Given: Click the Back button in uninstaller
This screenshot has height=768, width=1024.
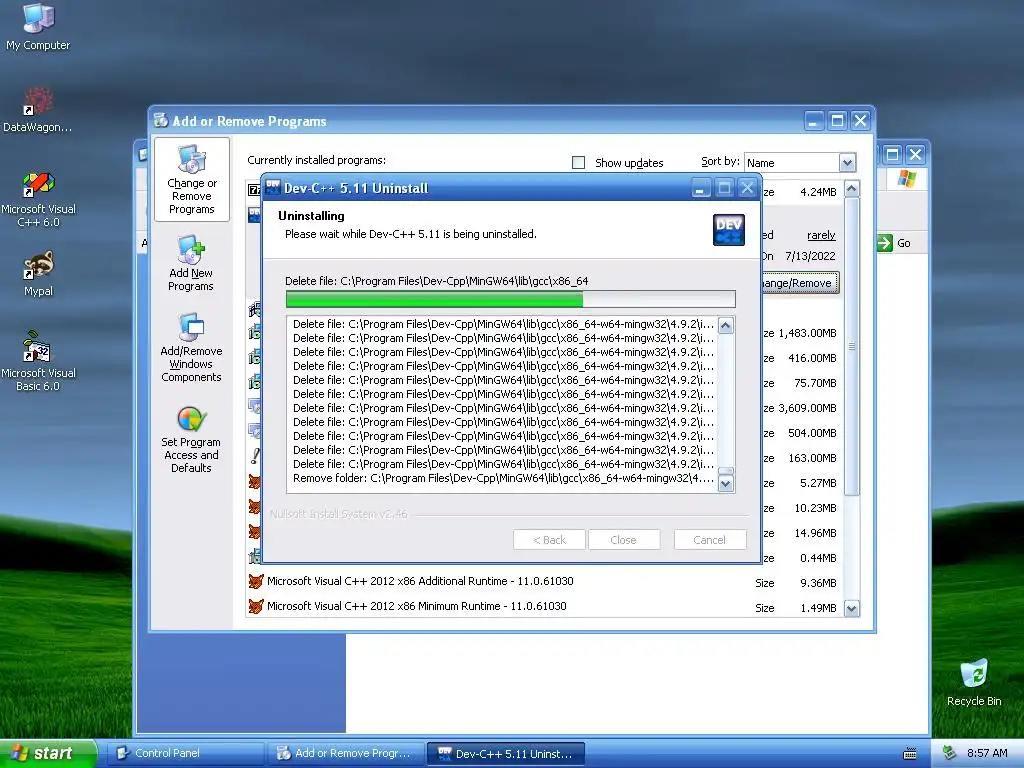Looking at the screenshot, I should [549, 539].
